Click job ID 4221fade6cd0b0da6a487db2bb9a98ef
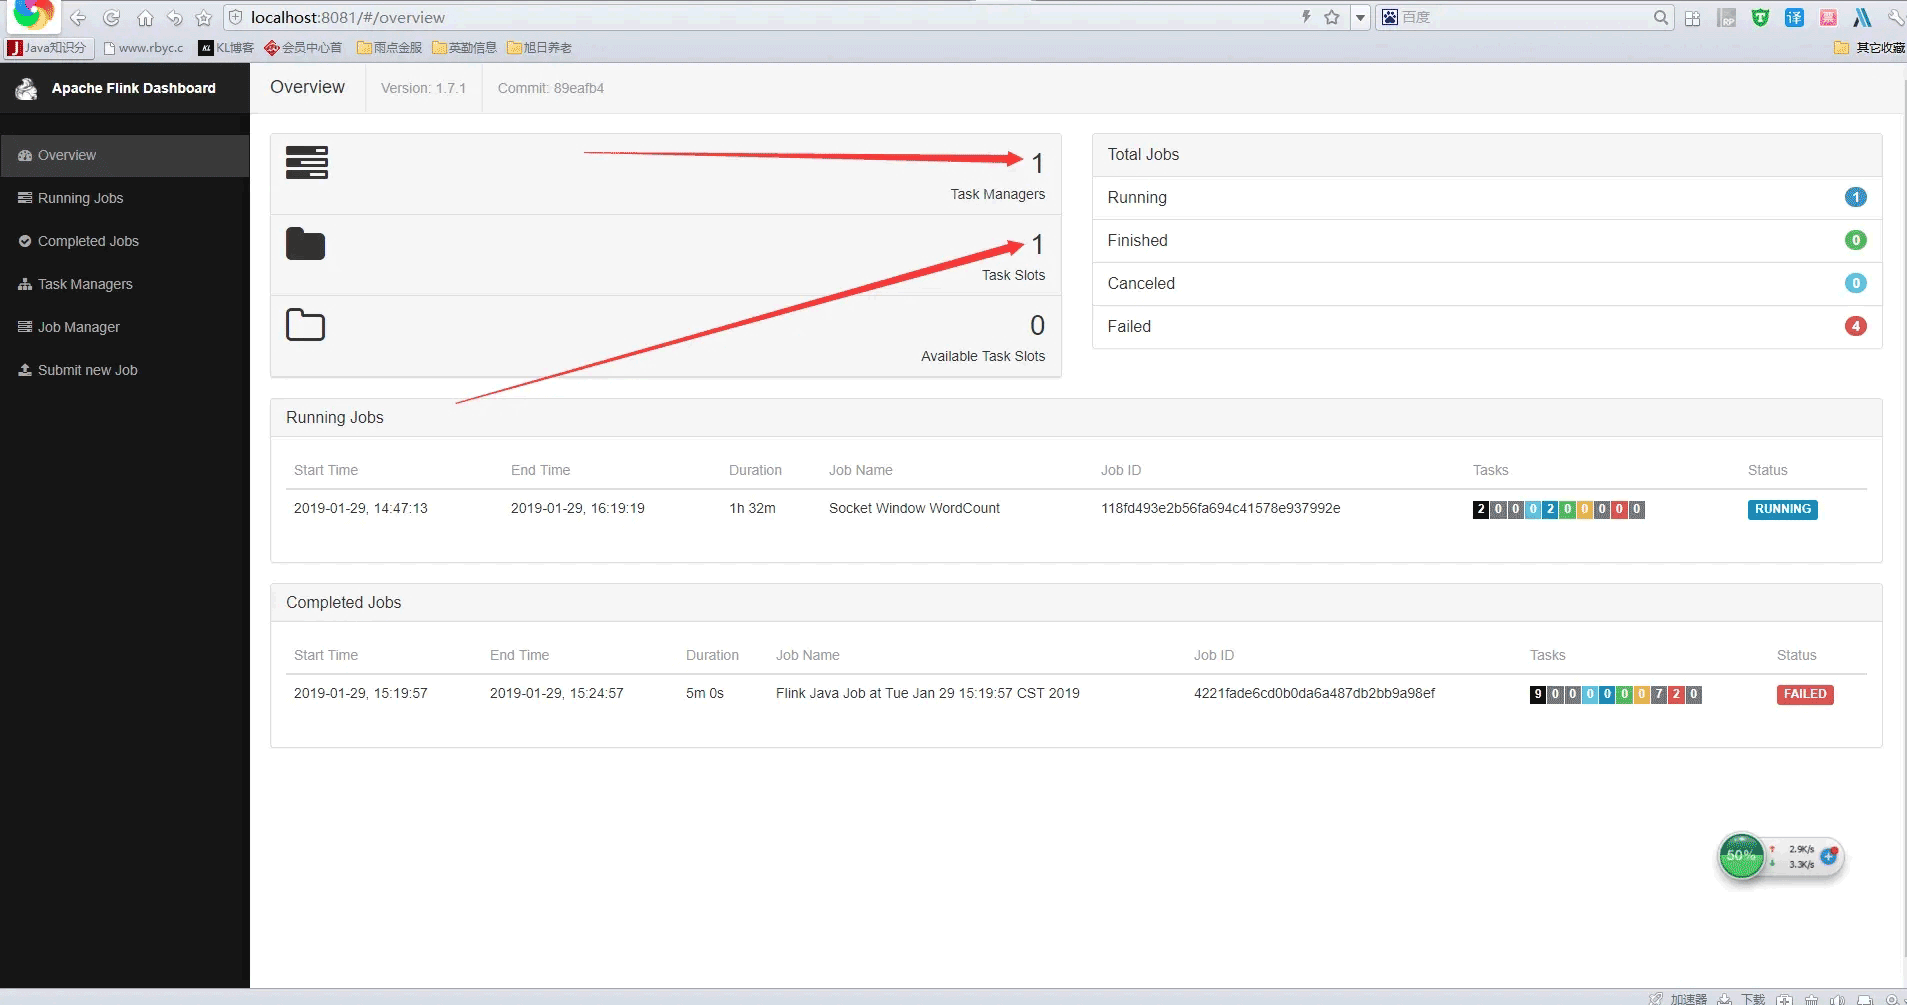1907x1005 pixels. click(1314, 693)
